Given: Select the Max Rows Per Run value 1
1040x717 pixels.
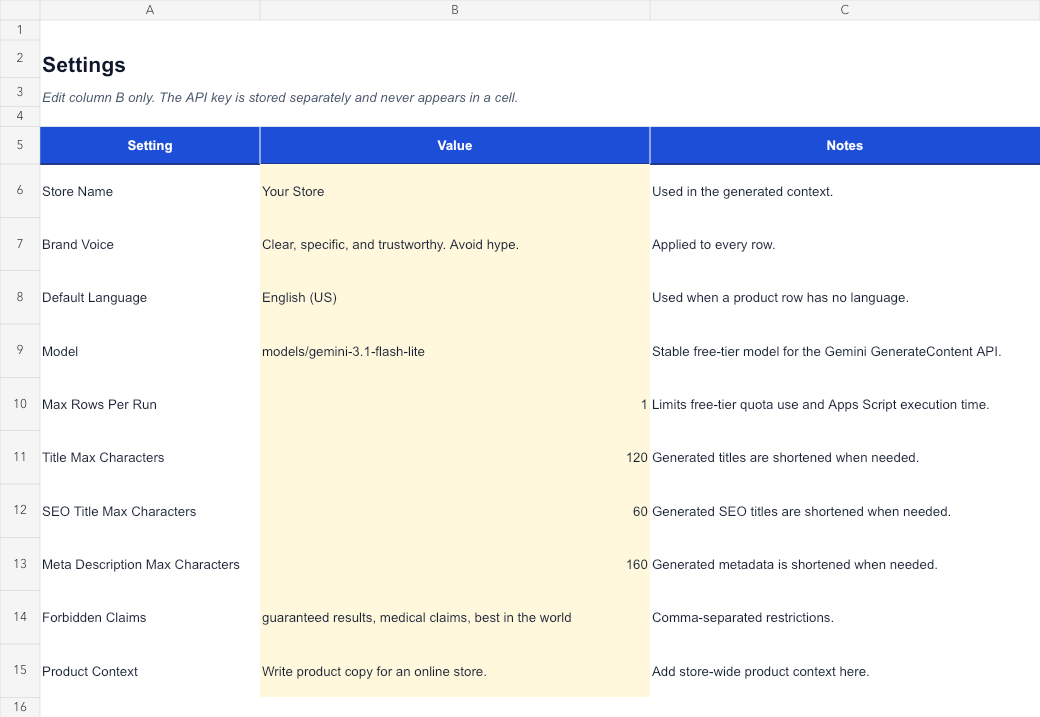Looking at the screenshot, I should [x=454, y=404].
